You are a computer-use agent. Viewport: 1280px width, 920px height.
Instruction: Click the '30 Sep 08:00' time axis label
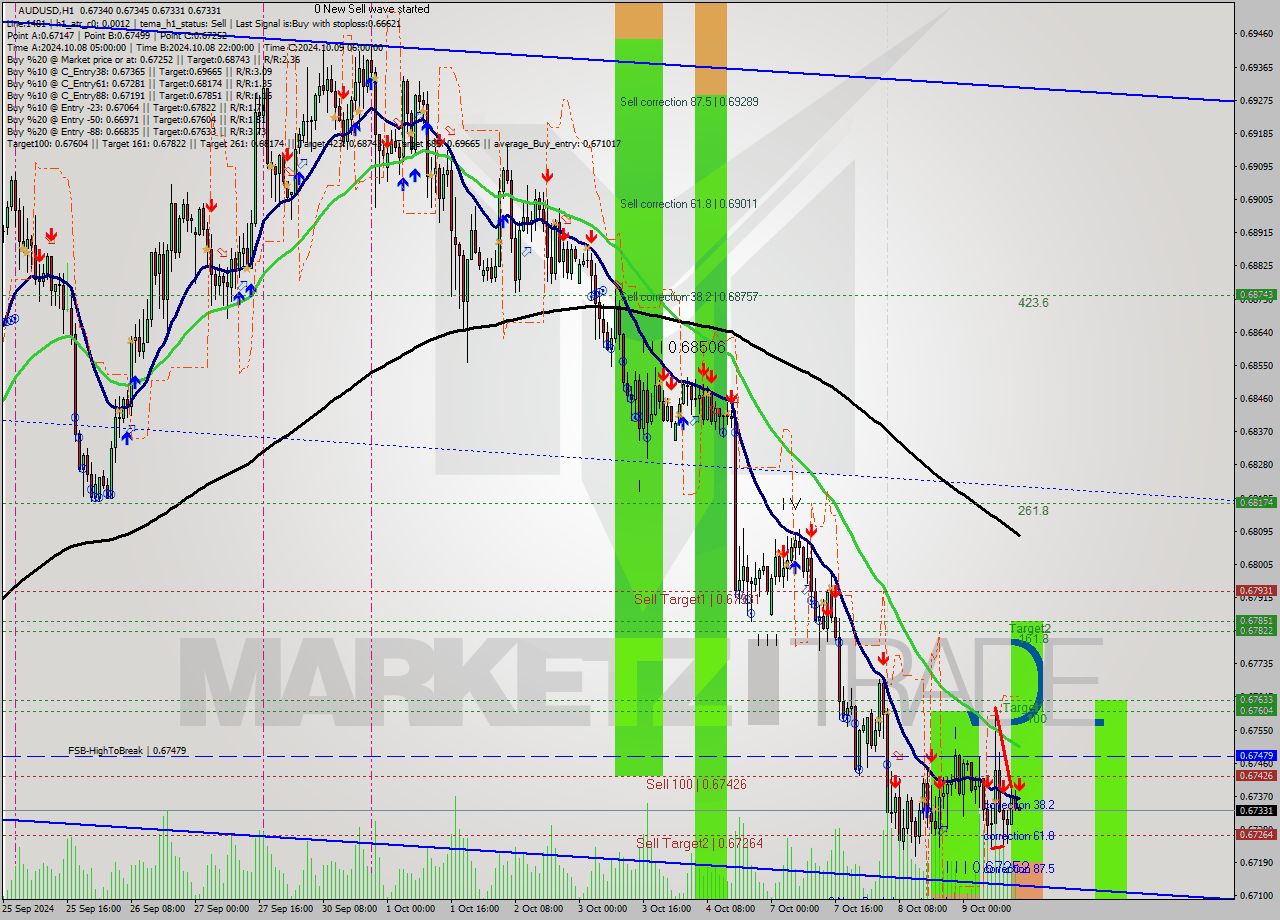[x=349, y=909]
